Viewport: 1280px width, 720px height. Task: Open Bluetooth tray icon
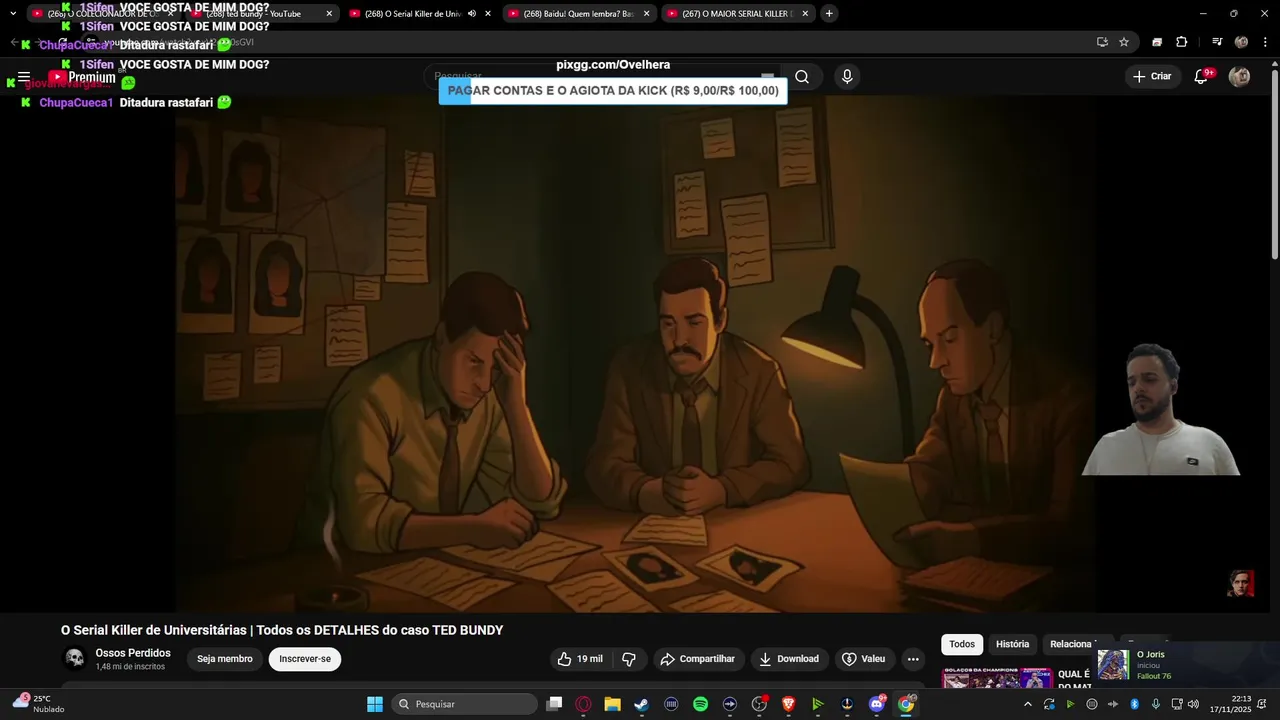coord(1134,704)
